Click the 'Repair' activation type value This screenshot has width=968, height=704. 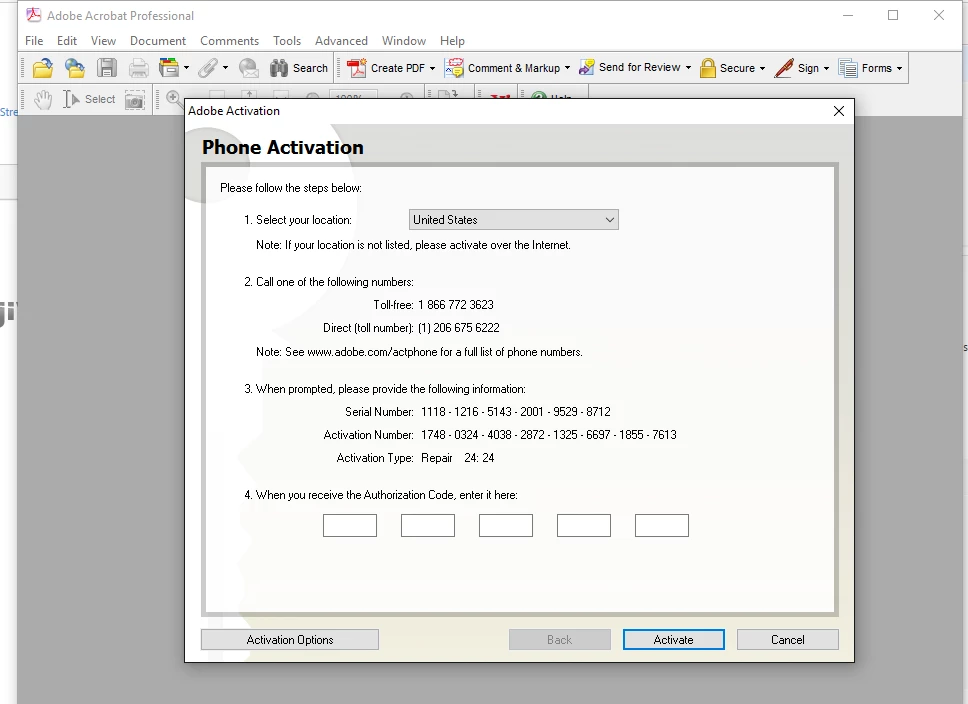[x=436, y=458]
